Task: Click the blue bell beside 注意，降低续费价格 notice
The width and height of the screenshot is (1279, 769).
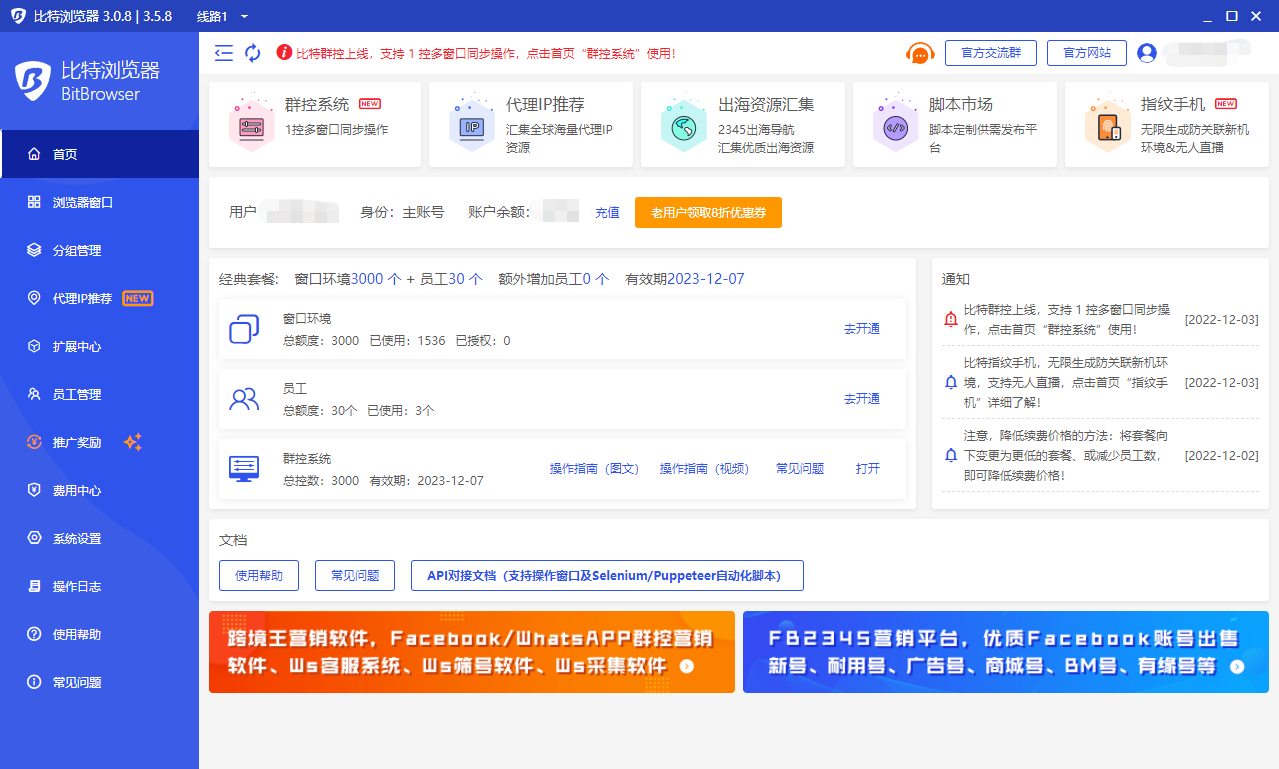Action: [951, 456]
